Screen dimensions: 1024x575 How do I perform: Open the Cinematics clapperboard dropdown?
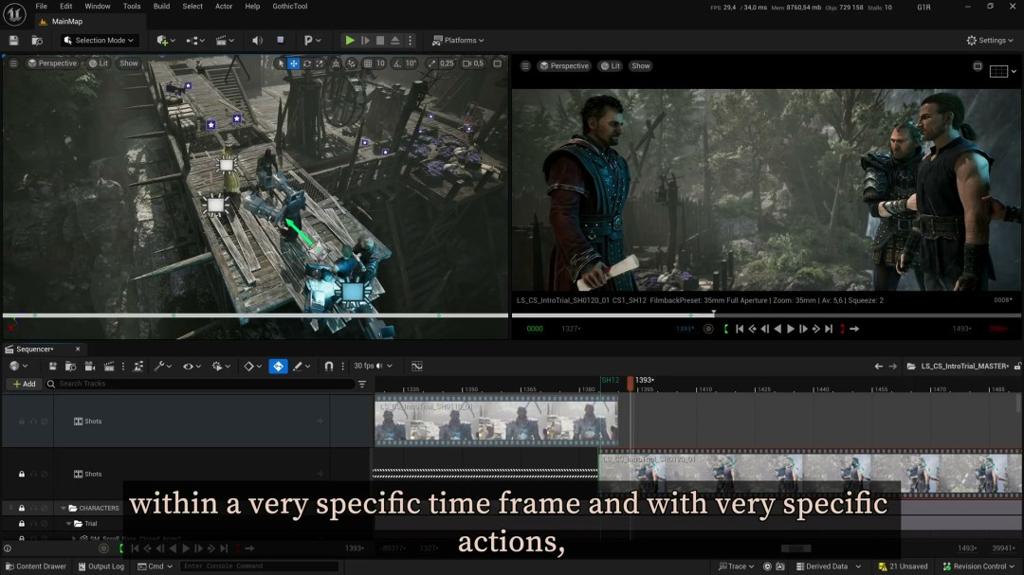coord(225,41)
